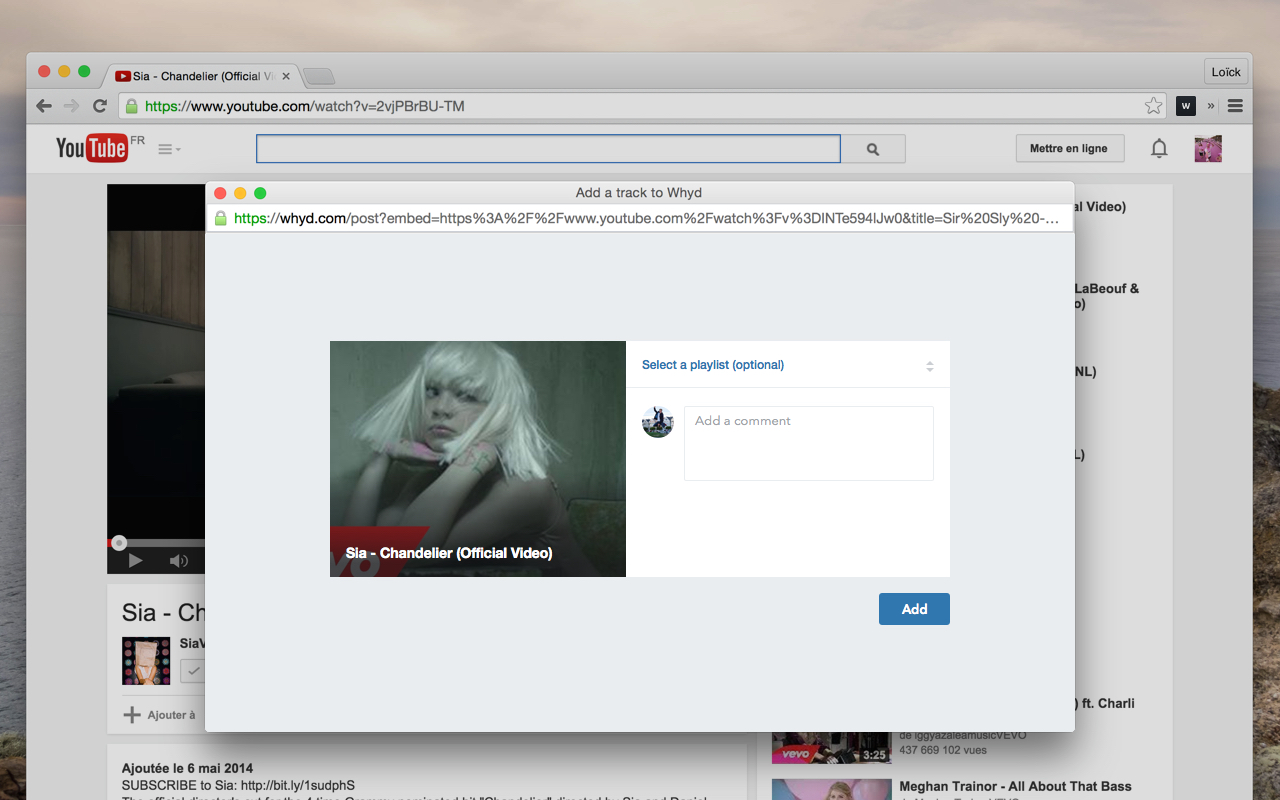Click the subscribe checkmark button under SiaVEVO
Viewport: 1280px width, 800px height.
(194, 671)
